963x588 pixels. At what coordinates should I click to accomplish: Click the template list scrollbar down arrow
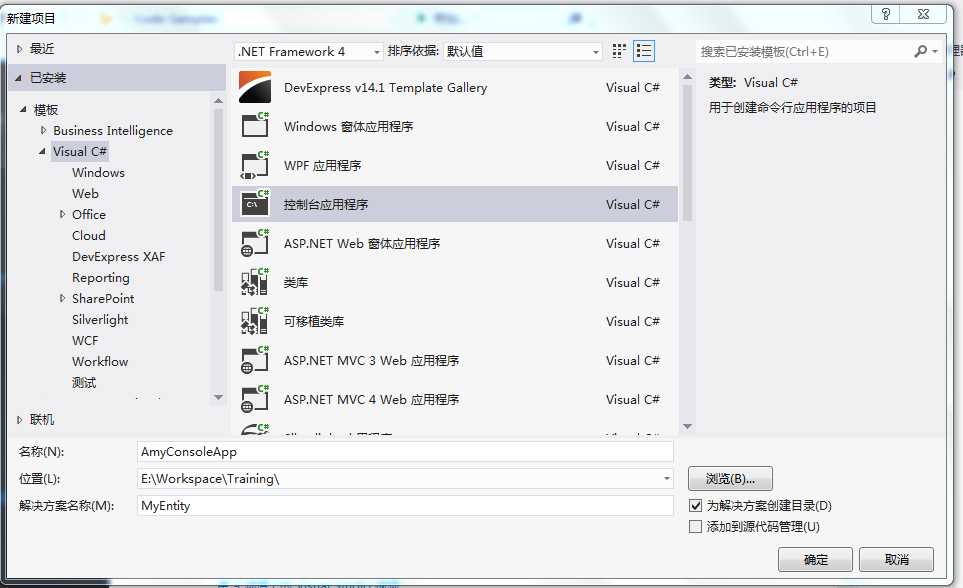(687, 426)
